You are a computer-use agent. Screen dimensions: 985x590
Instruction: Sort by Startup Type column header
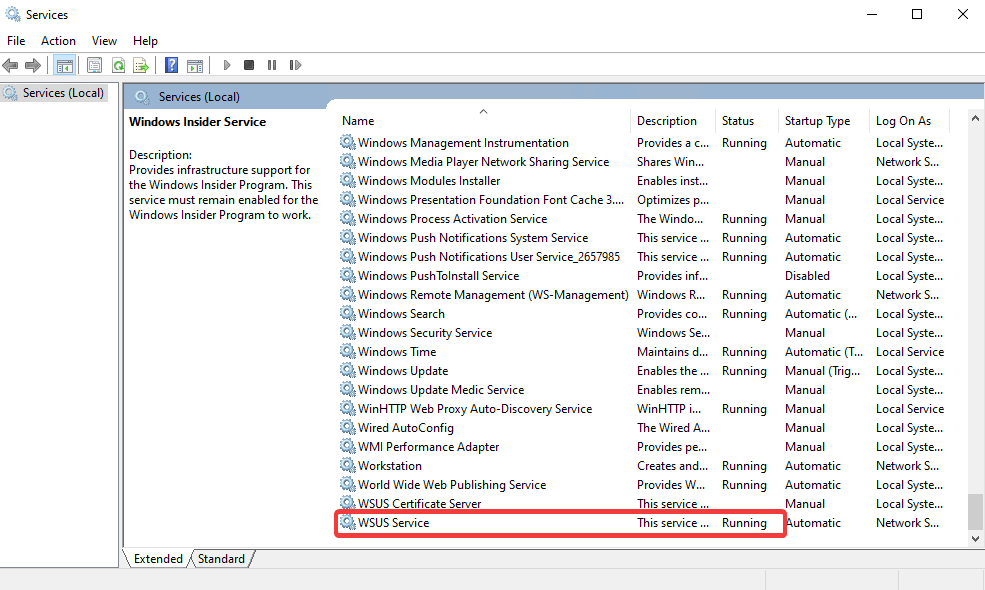click(x=817, y=121)
